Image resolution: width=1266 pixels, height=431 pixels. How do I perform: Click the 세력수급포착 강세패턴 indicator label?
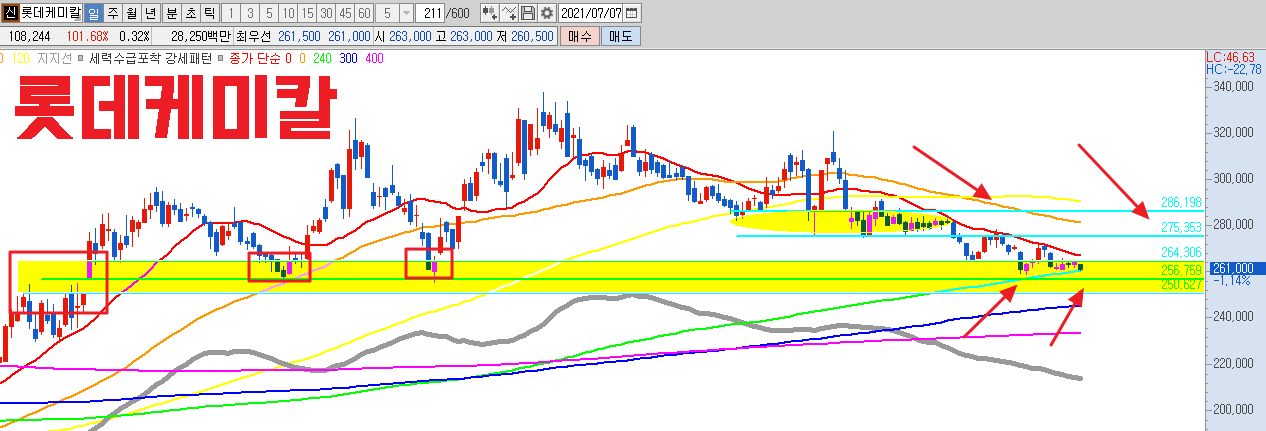pos(151,59)
